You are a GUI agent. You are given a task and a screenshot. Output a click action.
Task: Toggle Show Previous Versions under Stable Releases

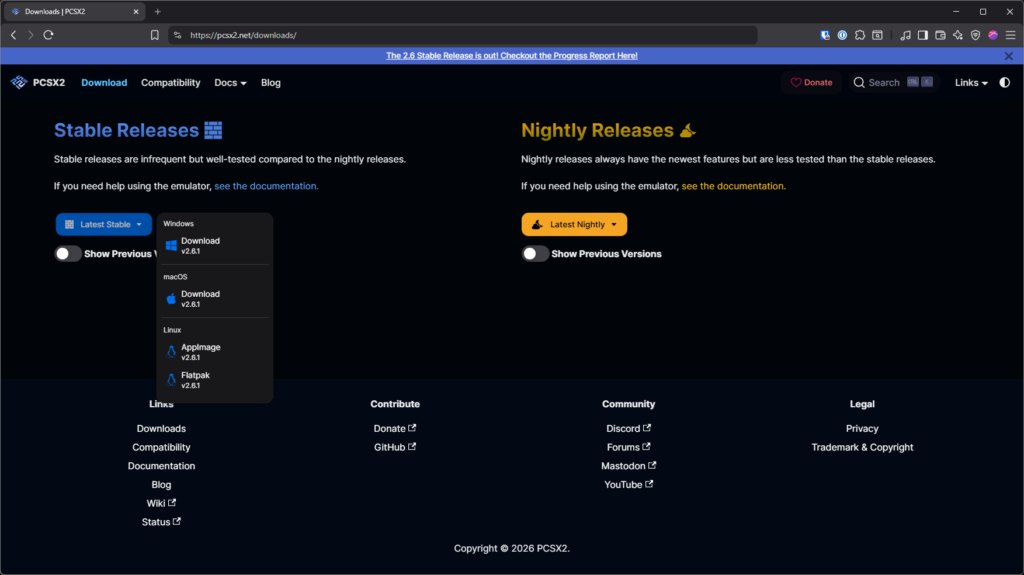(x=68, y=254)
